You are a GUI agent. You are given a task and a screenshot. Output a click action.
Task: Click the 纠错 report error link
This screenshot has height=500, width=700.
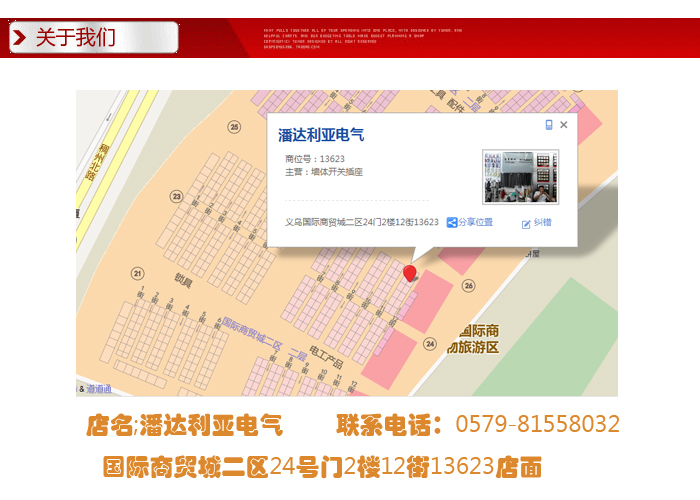click(x=542, y=224)
